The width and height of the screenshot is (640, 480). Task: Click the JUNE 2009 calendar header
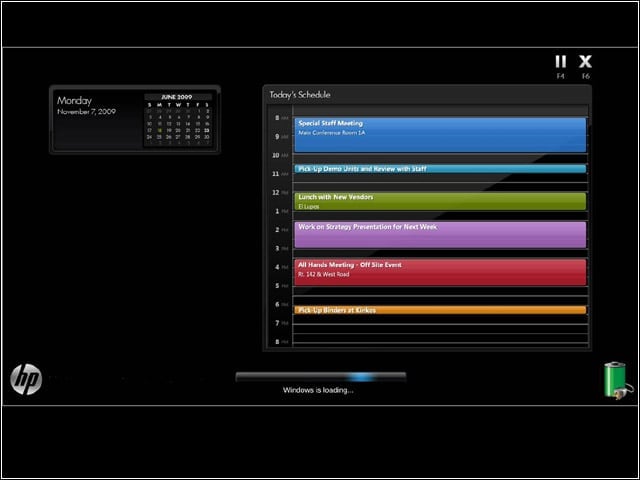(177, 97)
